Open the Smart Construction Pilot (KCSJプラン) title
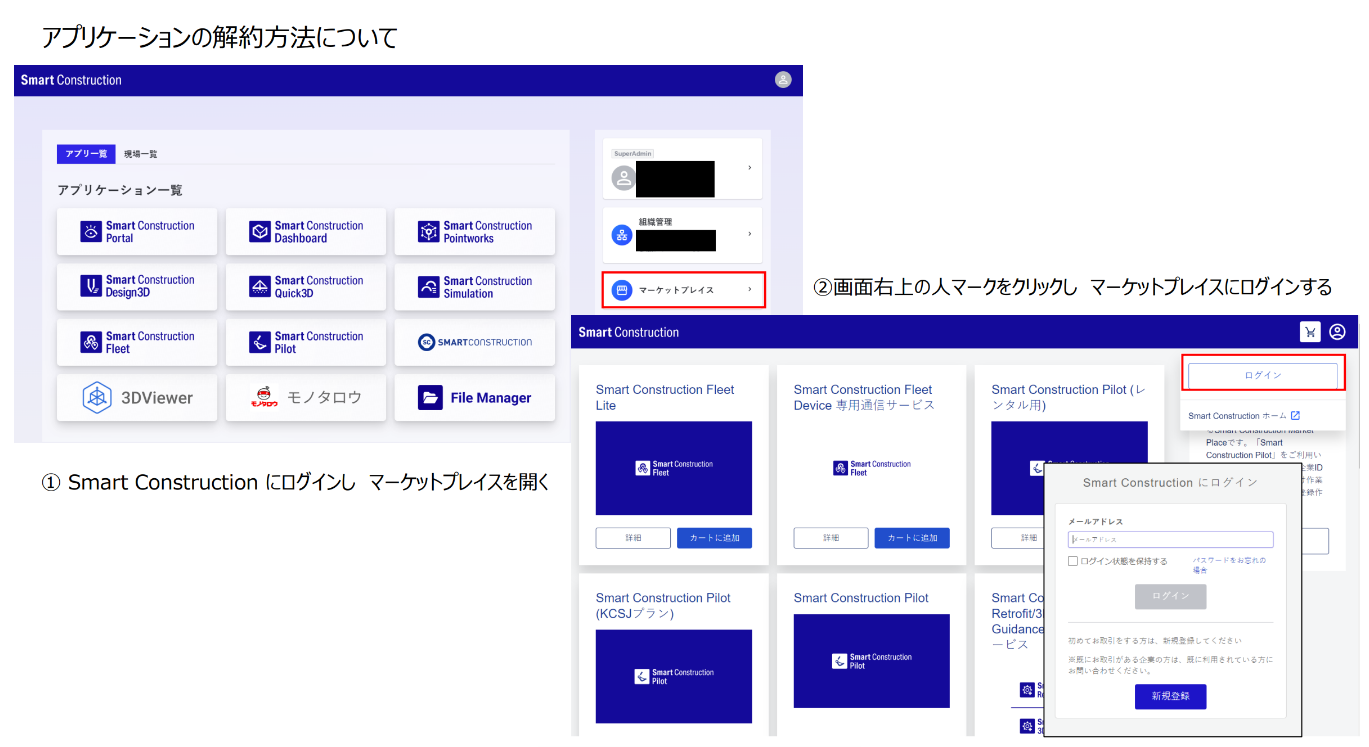The image size is (1369, 747). point(663,605)
